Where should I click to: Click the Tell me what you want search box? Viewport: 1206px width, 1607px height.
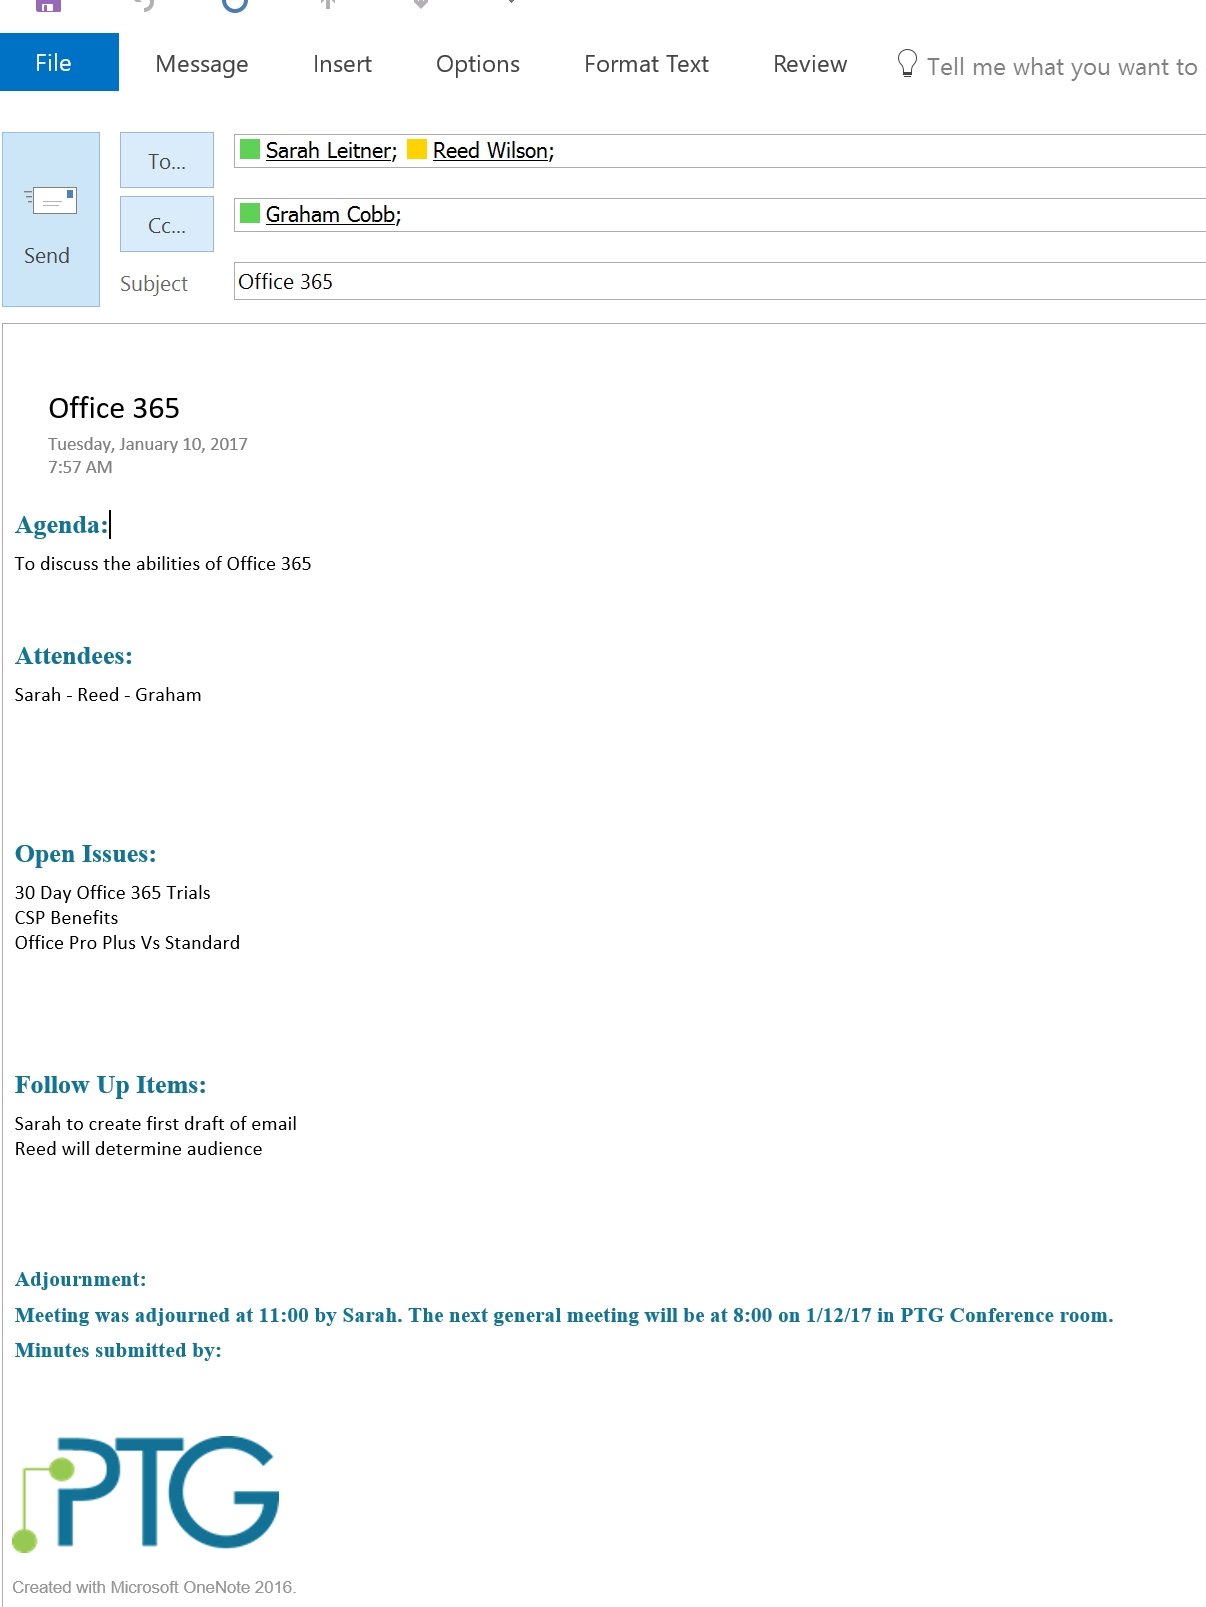pyautogui.click(x=1062, y=67)
